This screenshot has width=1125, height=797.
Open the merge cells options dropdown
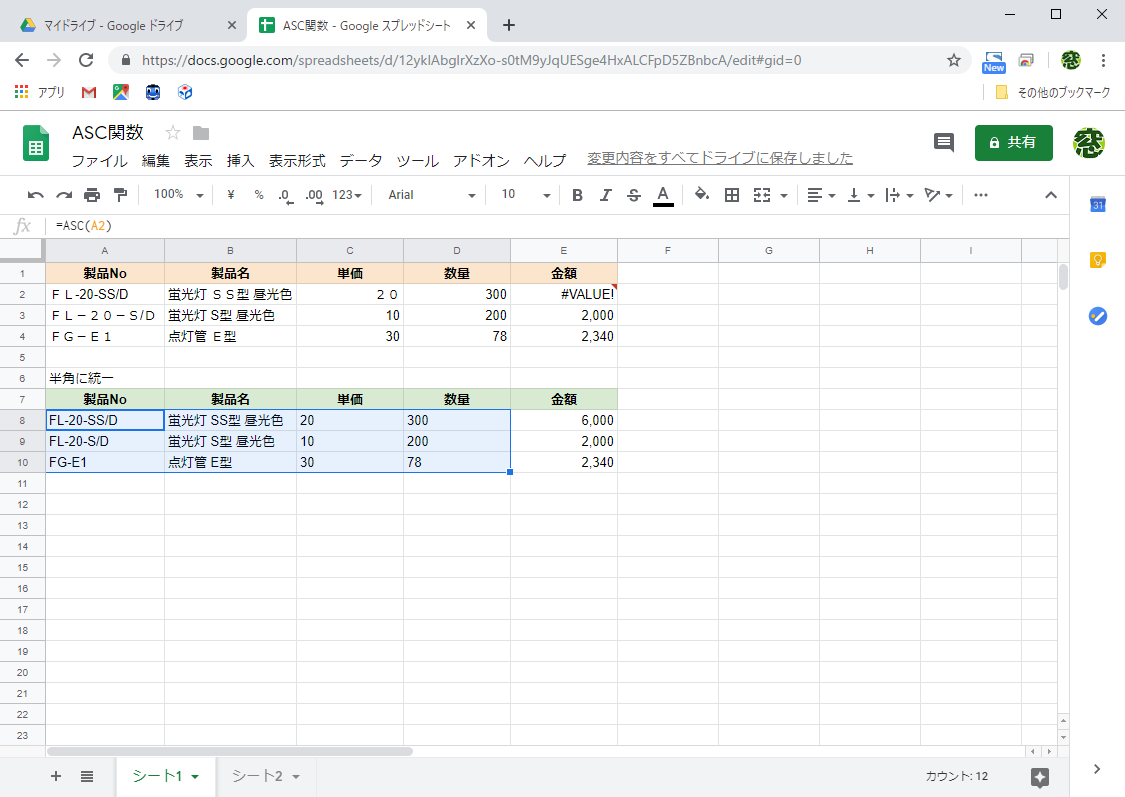[x=783, y=196]
